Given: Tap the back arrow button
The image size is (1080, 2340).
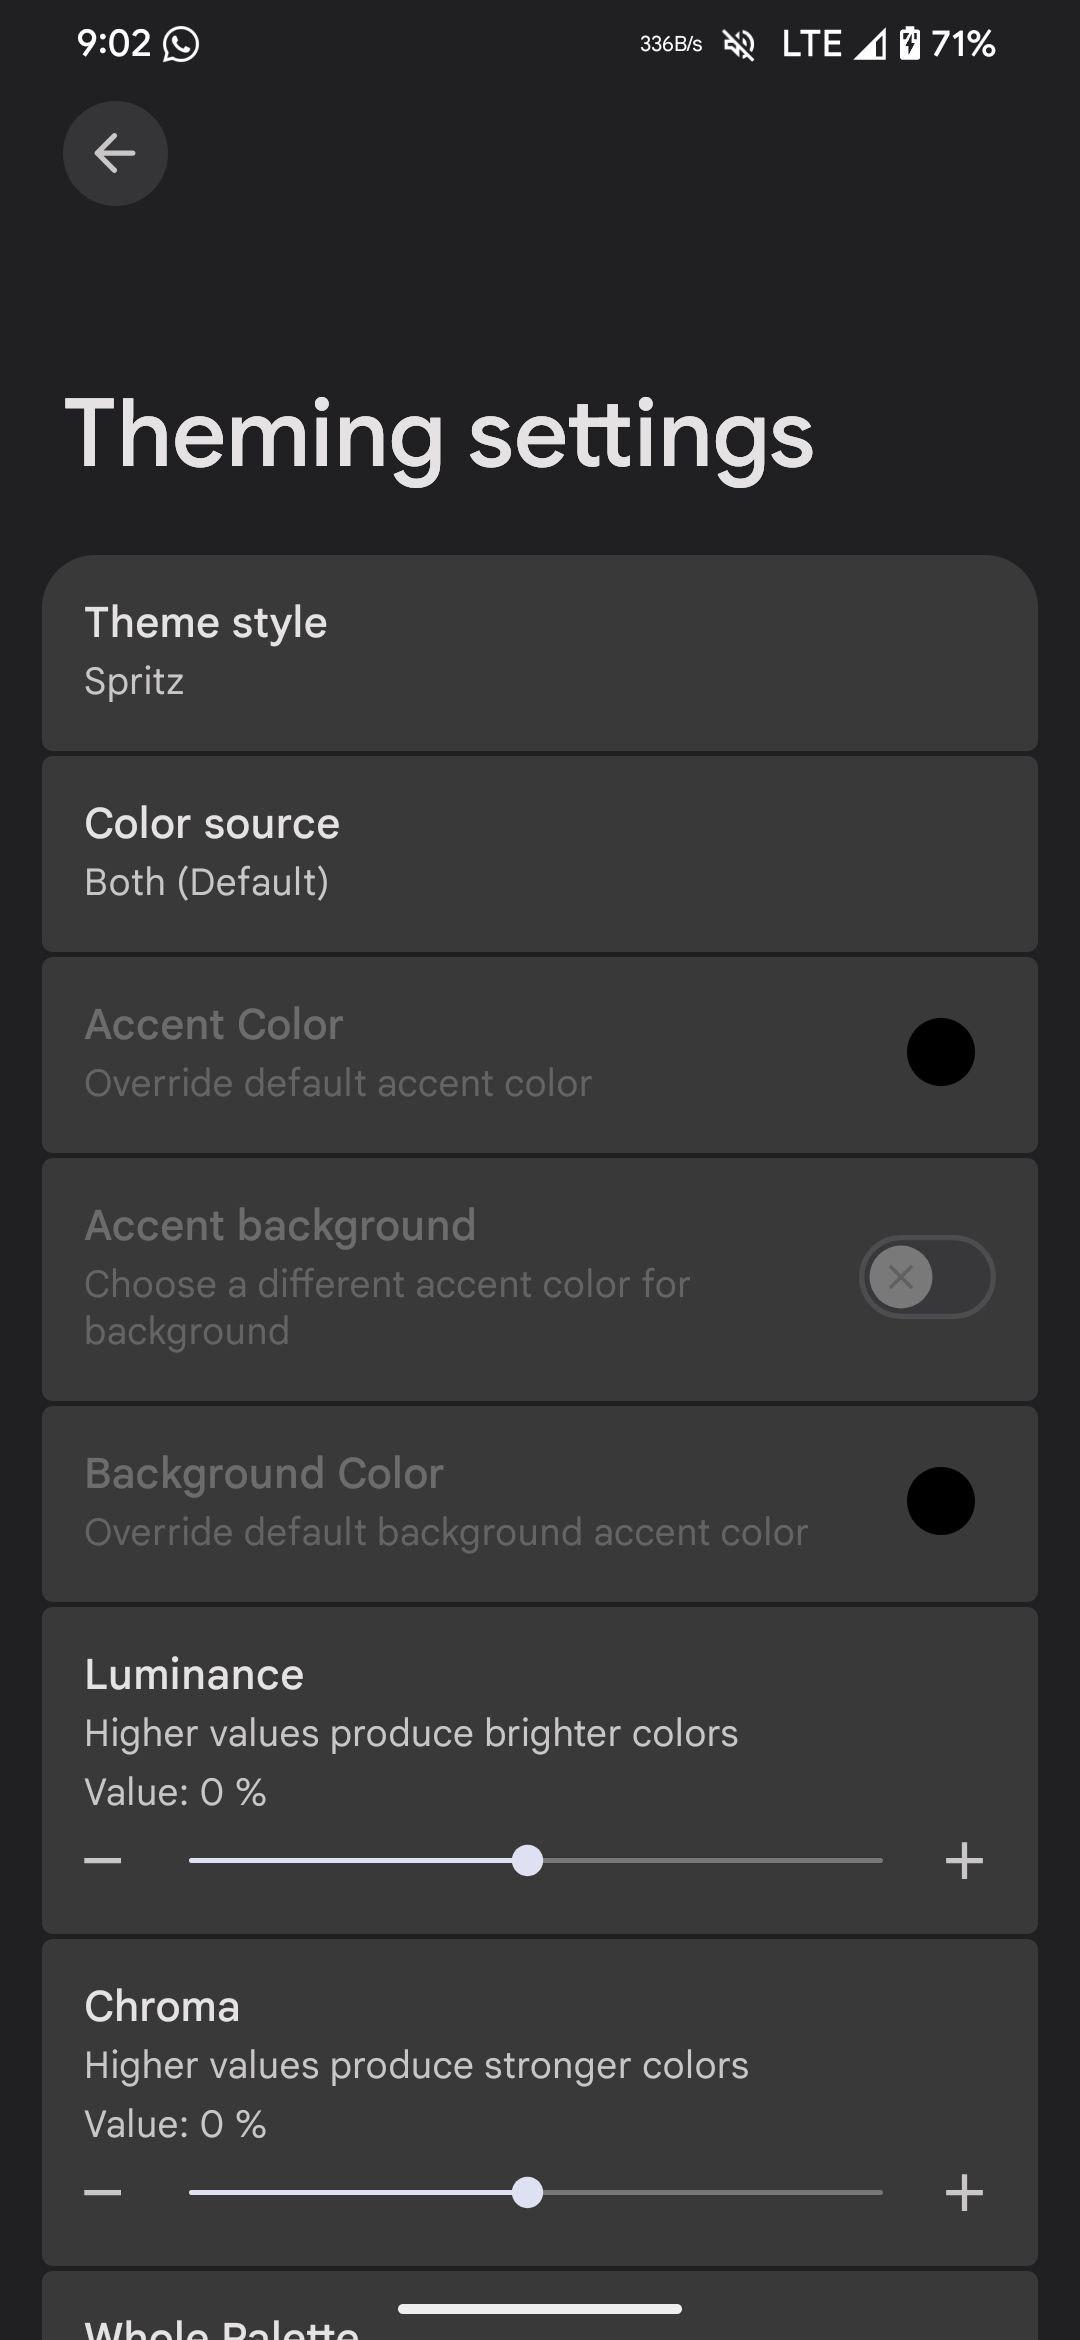Looking at the screenshot, I should coord(115,153).
